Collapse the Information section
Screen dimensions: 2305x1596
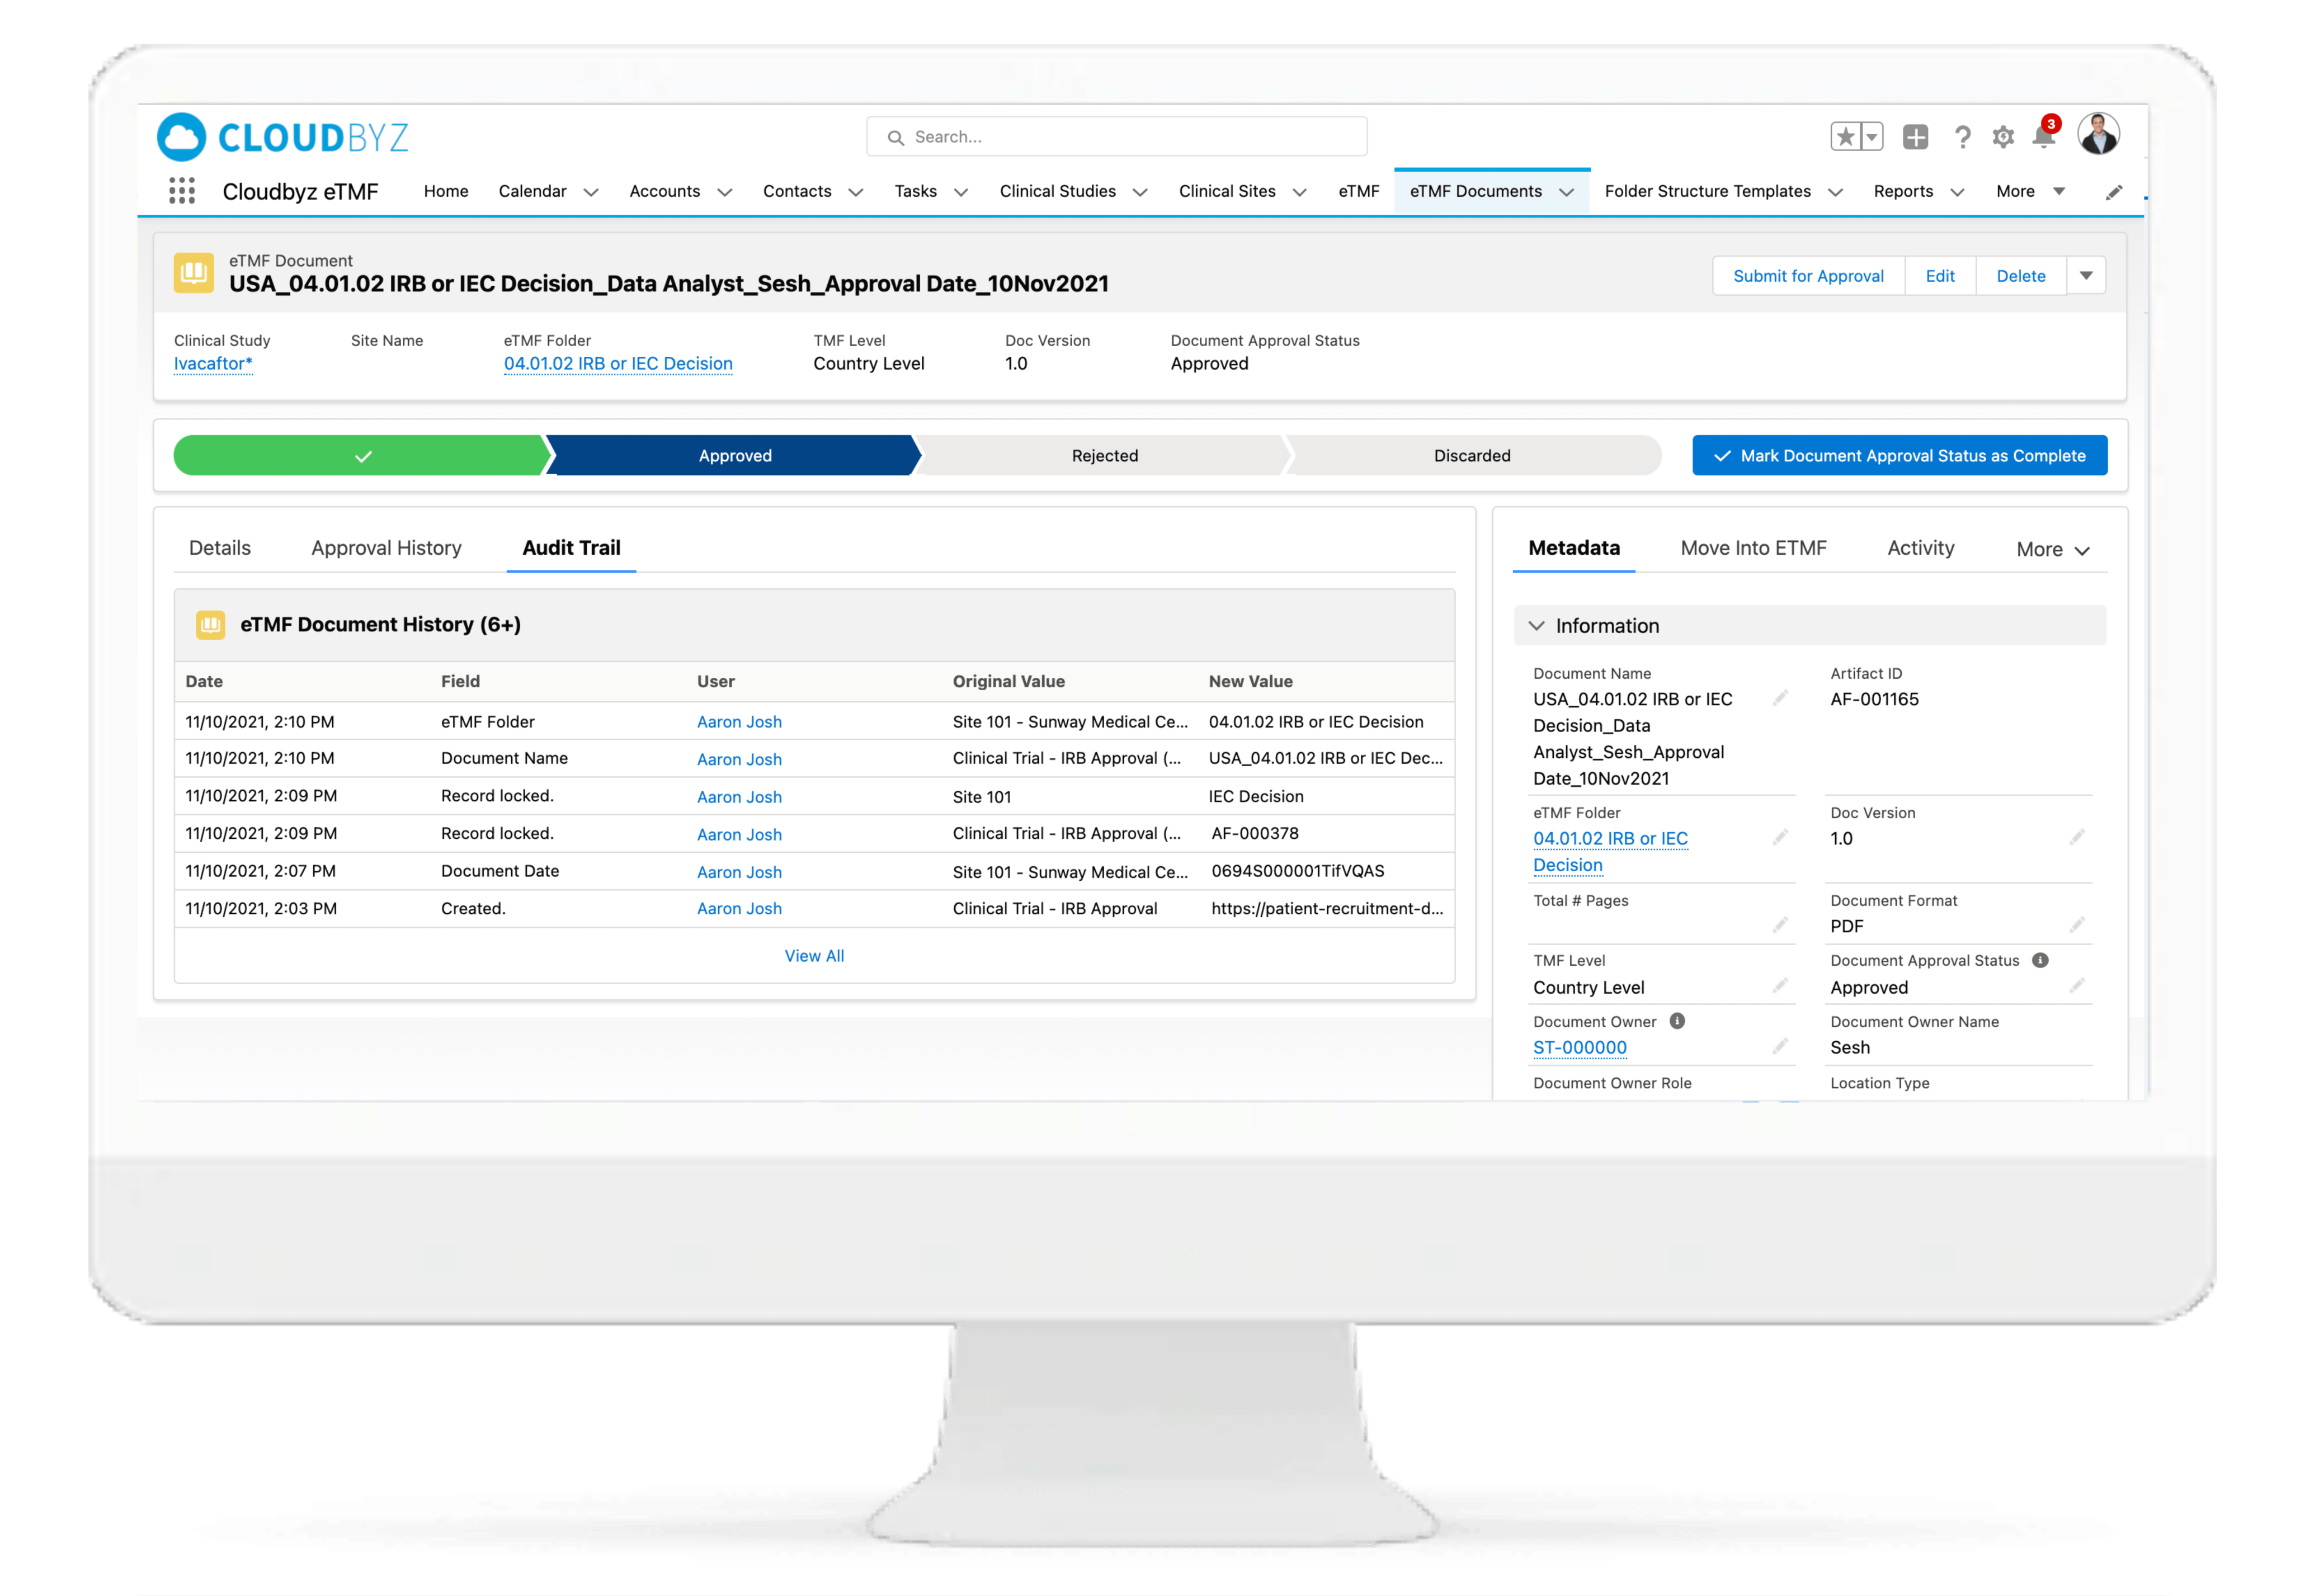click(1537, 626)
